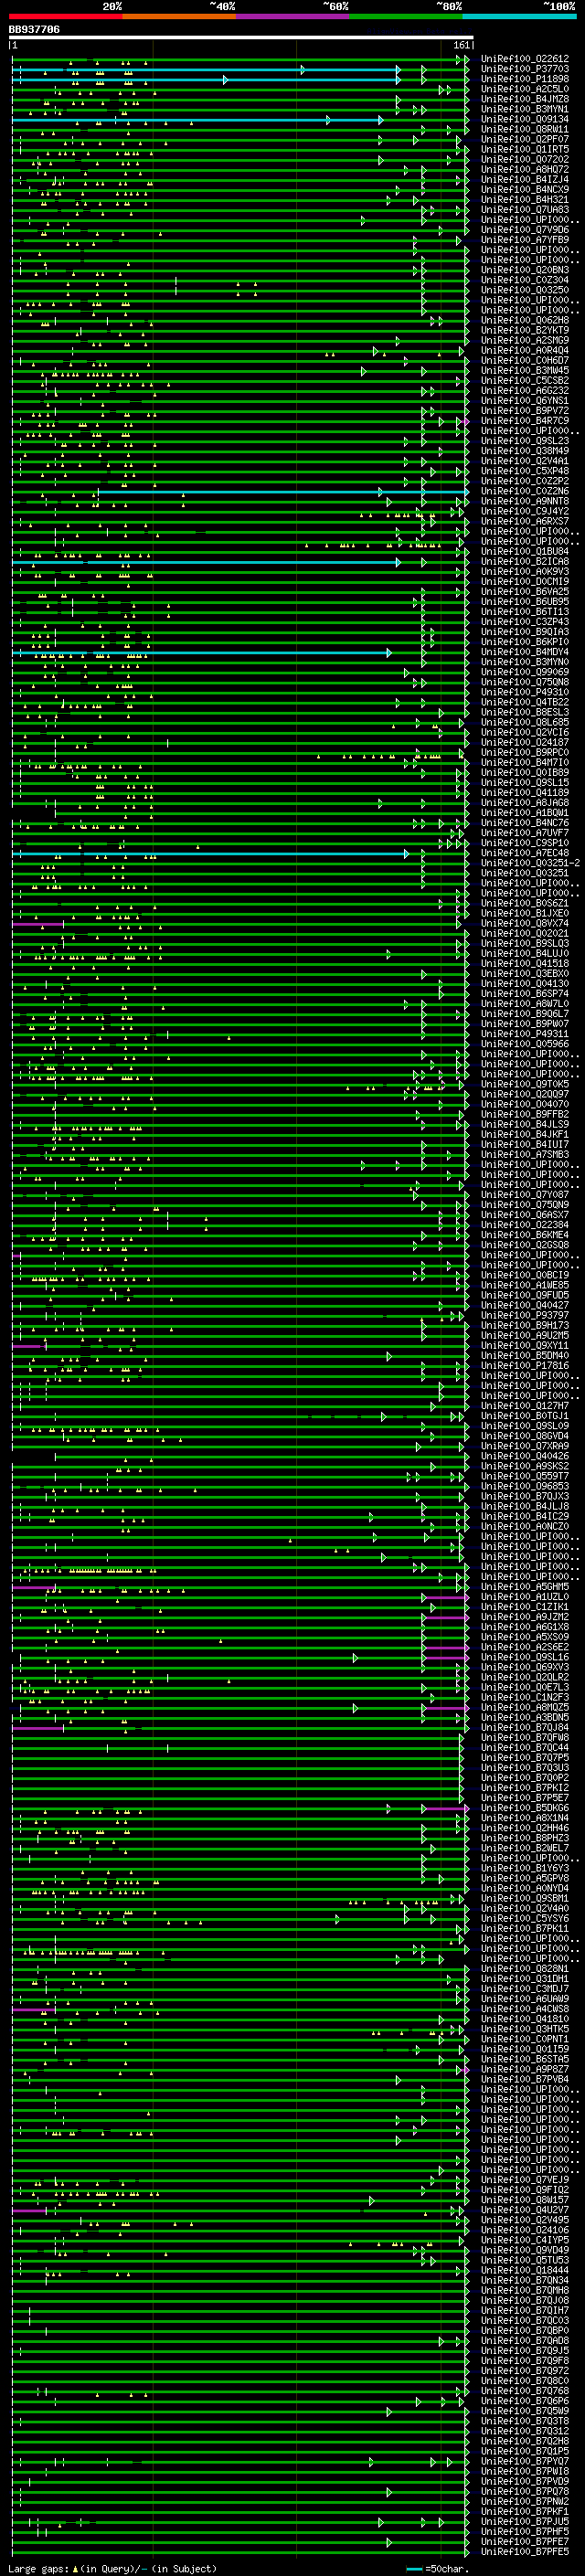Select the UniRef100_B2WEL7 hit
The height and width of the screenshot is (2576, 585).
click(525, 1848)
